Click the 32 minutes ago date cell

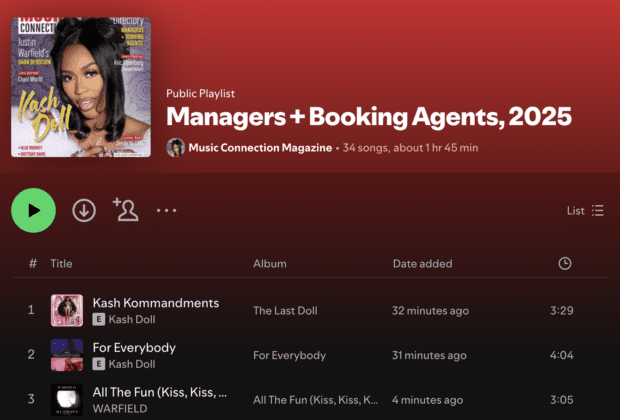click(430, 311)
